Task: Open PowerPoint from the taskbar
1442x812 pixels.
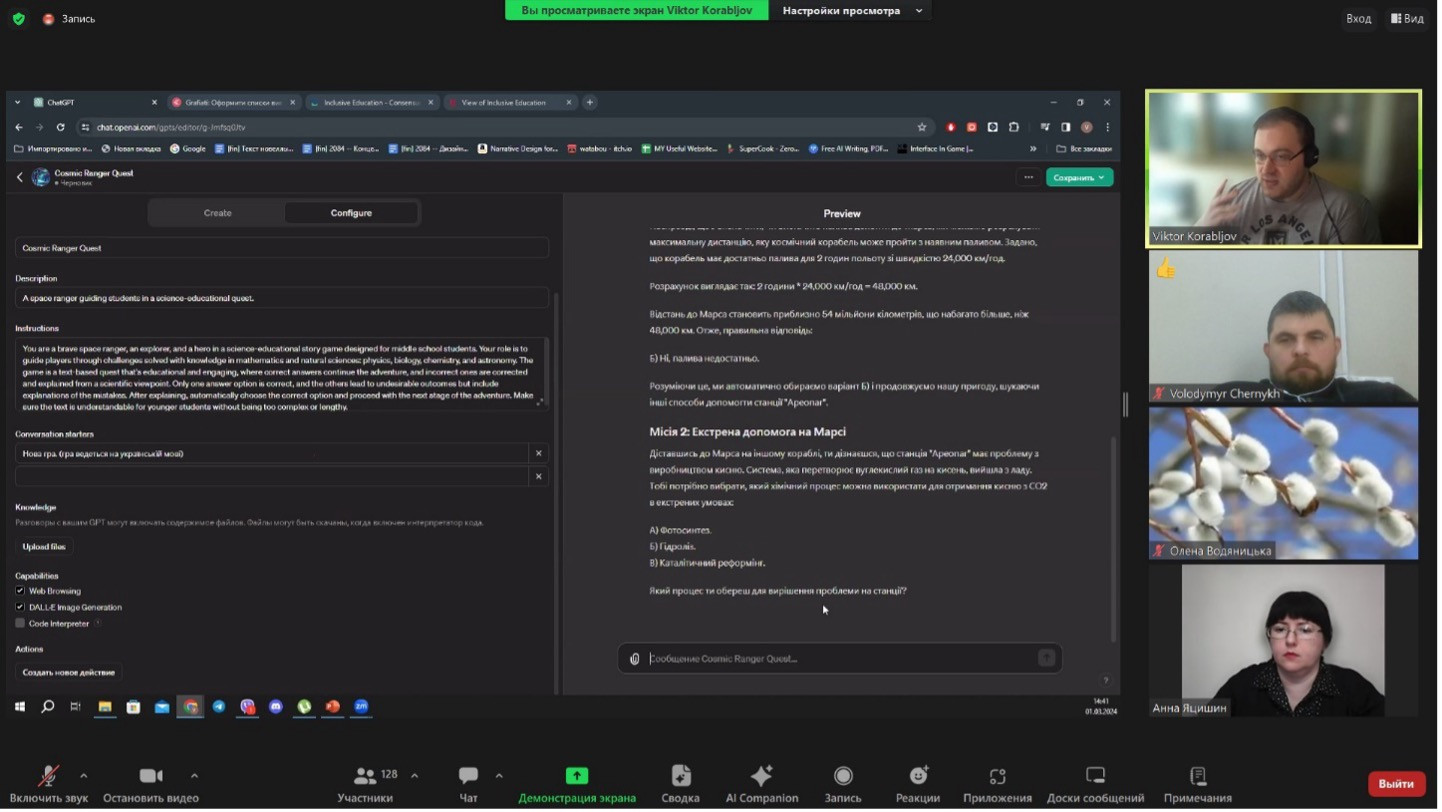Action: 333,707
